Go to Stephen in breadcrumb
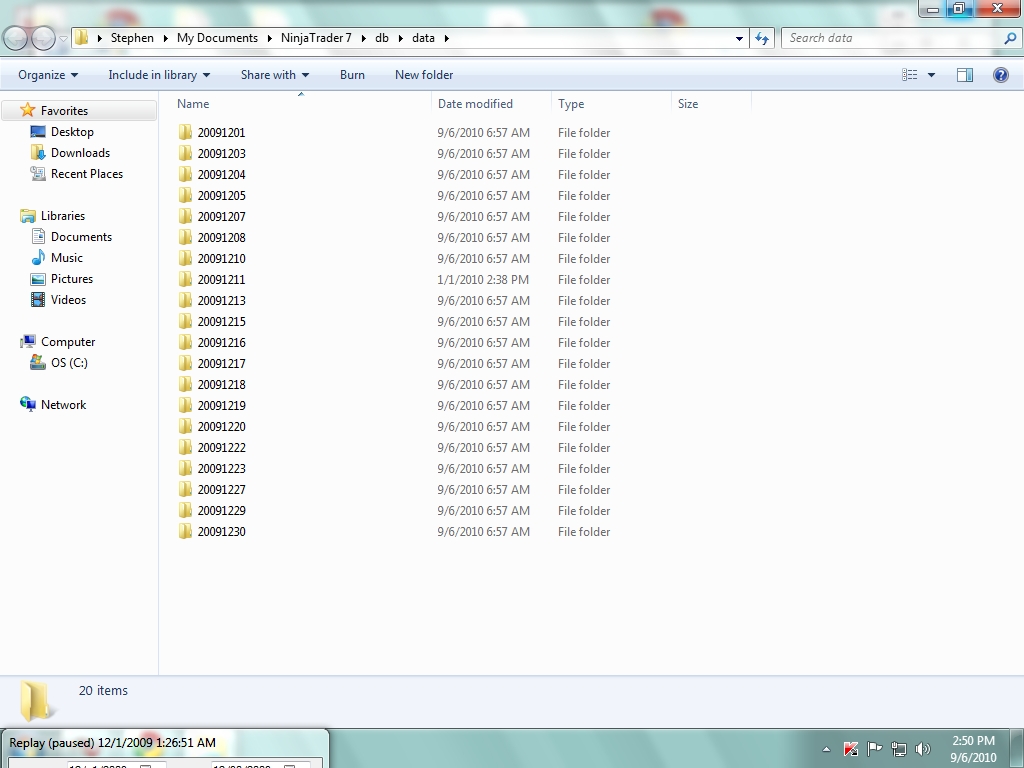This screenshot has width=1024, height=768. tap(133, 38)
